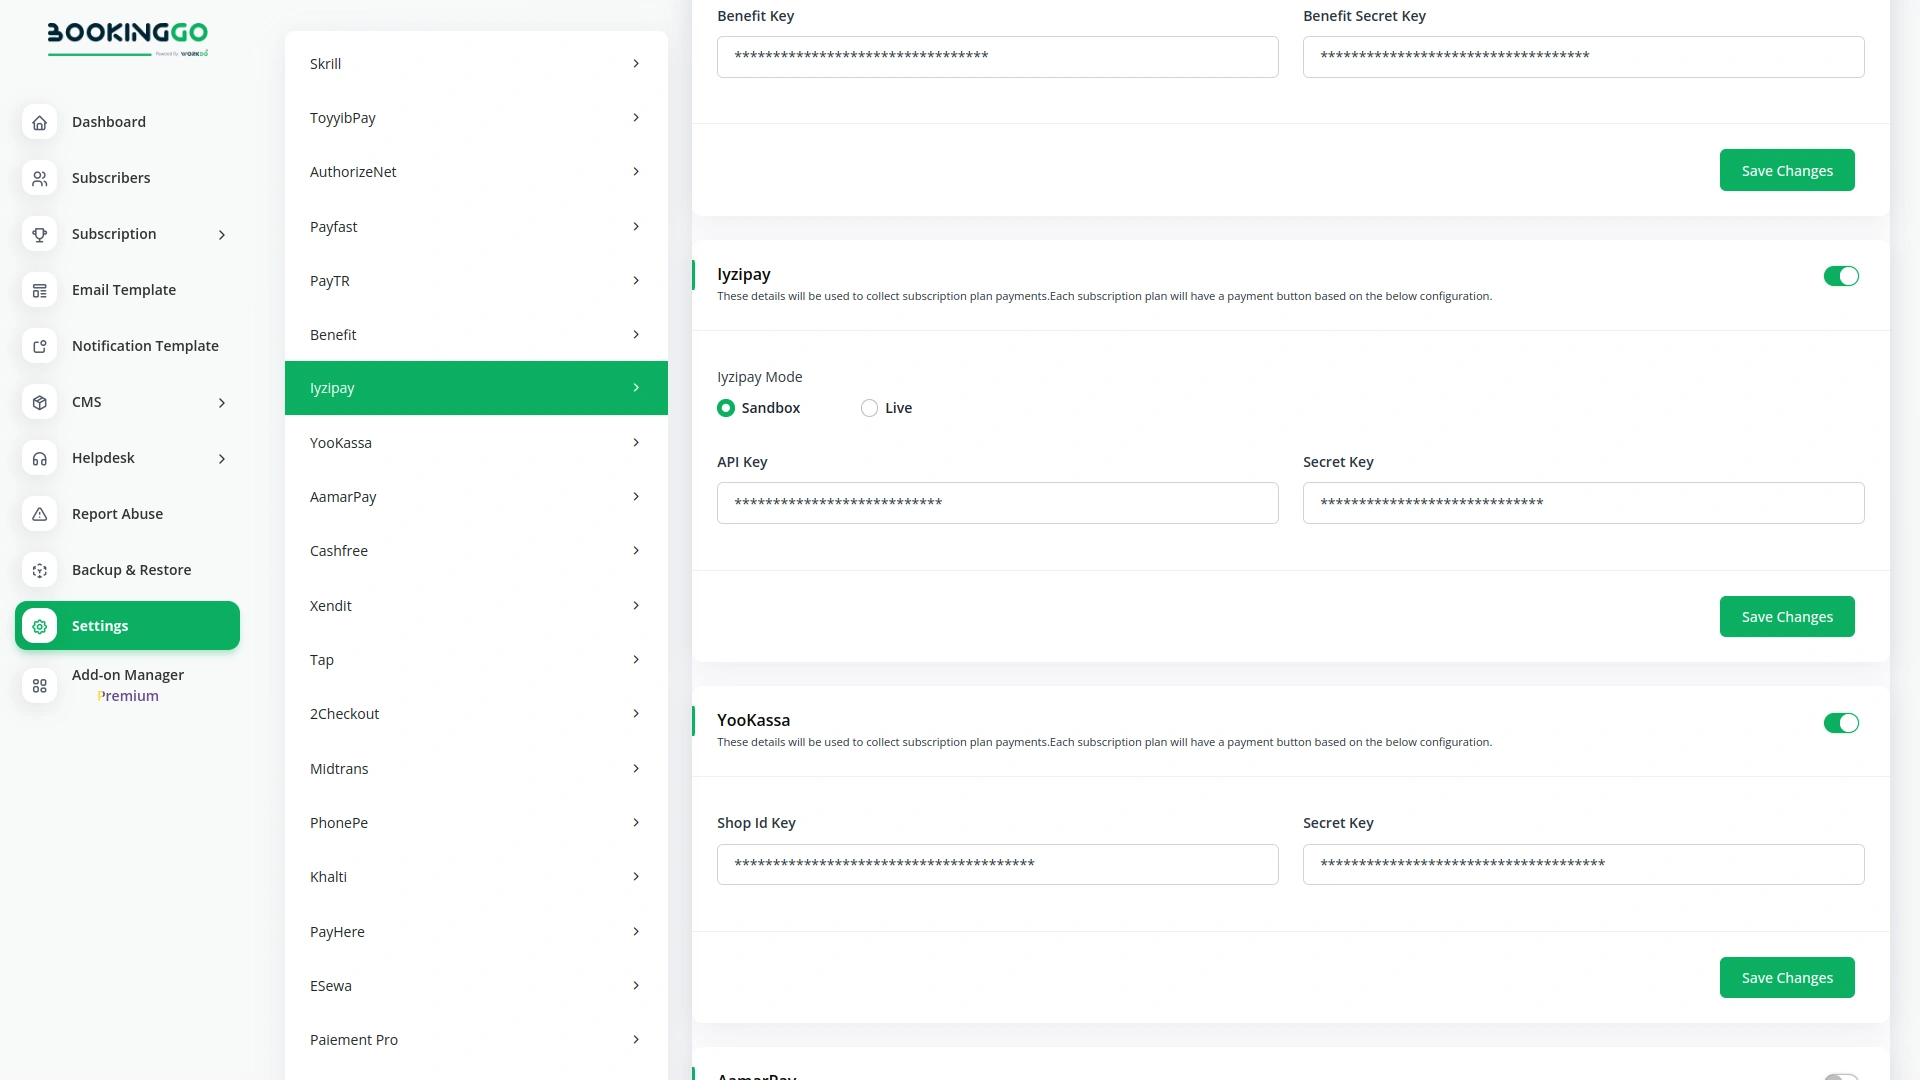The height and width of the screenshot is (1080, 1920).
Task: Select the Helpdesk headset icon
Action: click(39, 458)
